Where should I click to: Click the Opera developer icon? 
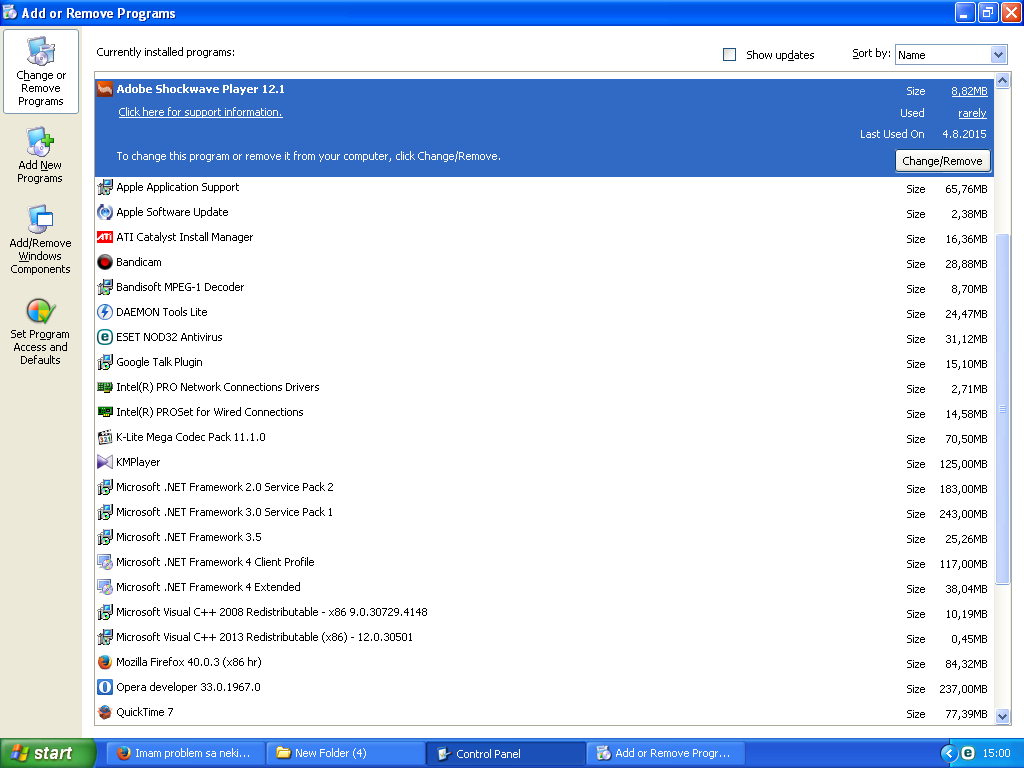click(104, 687)
